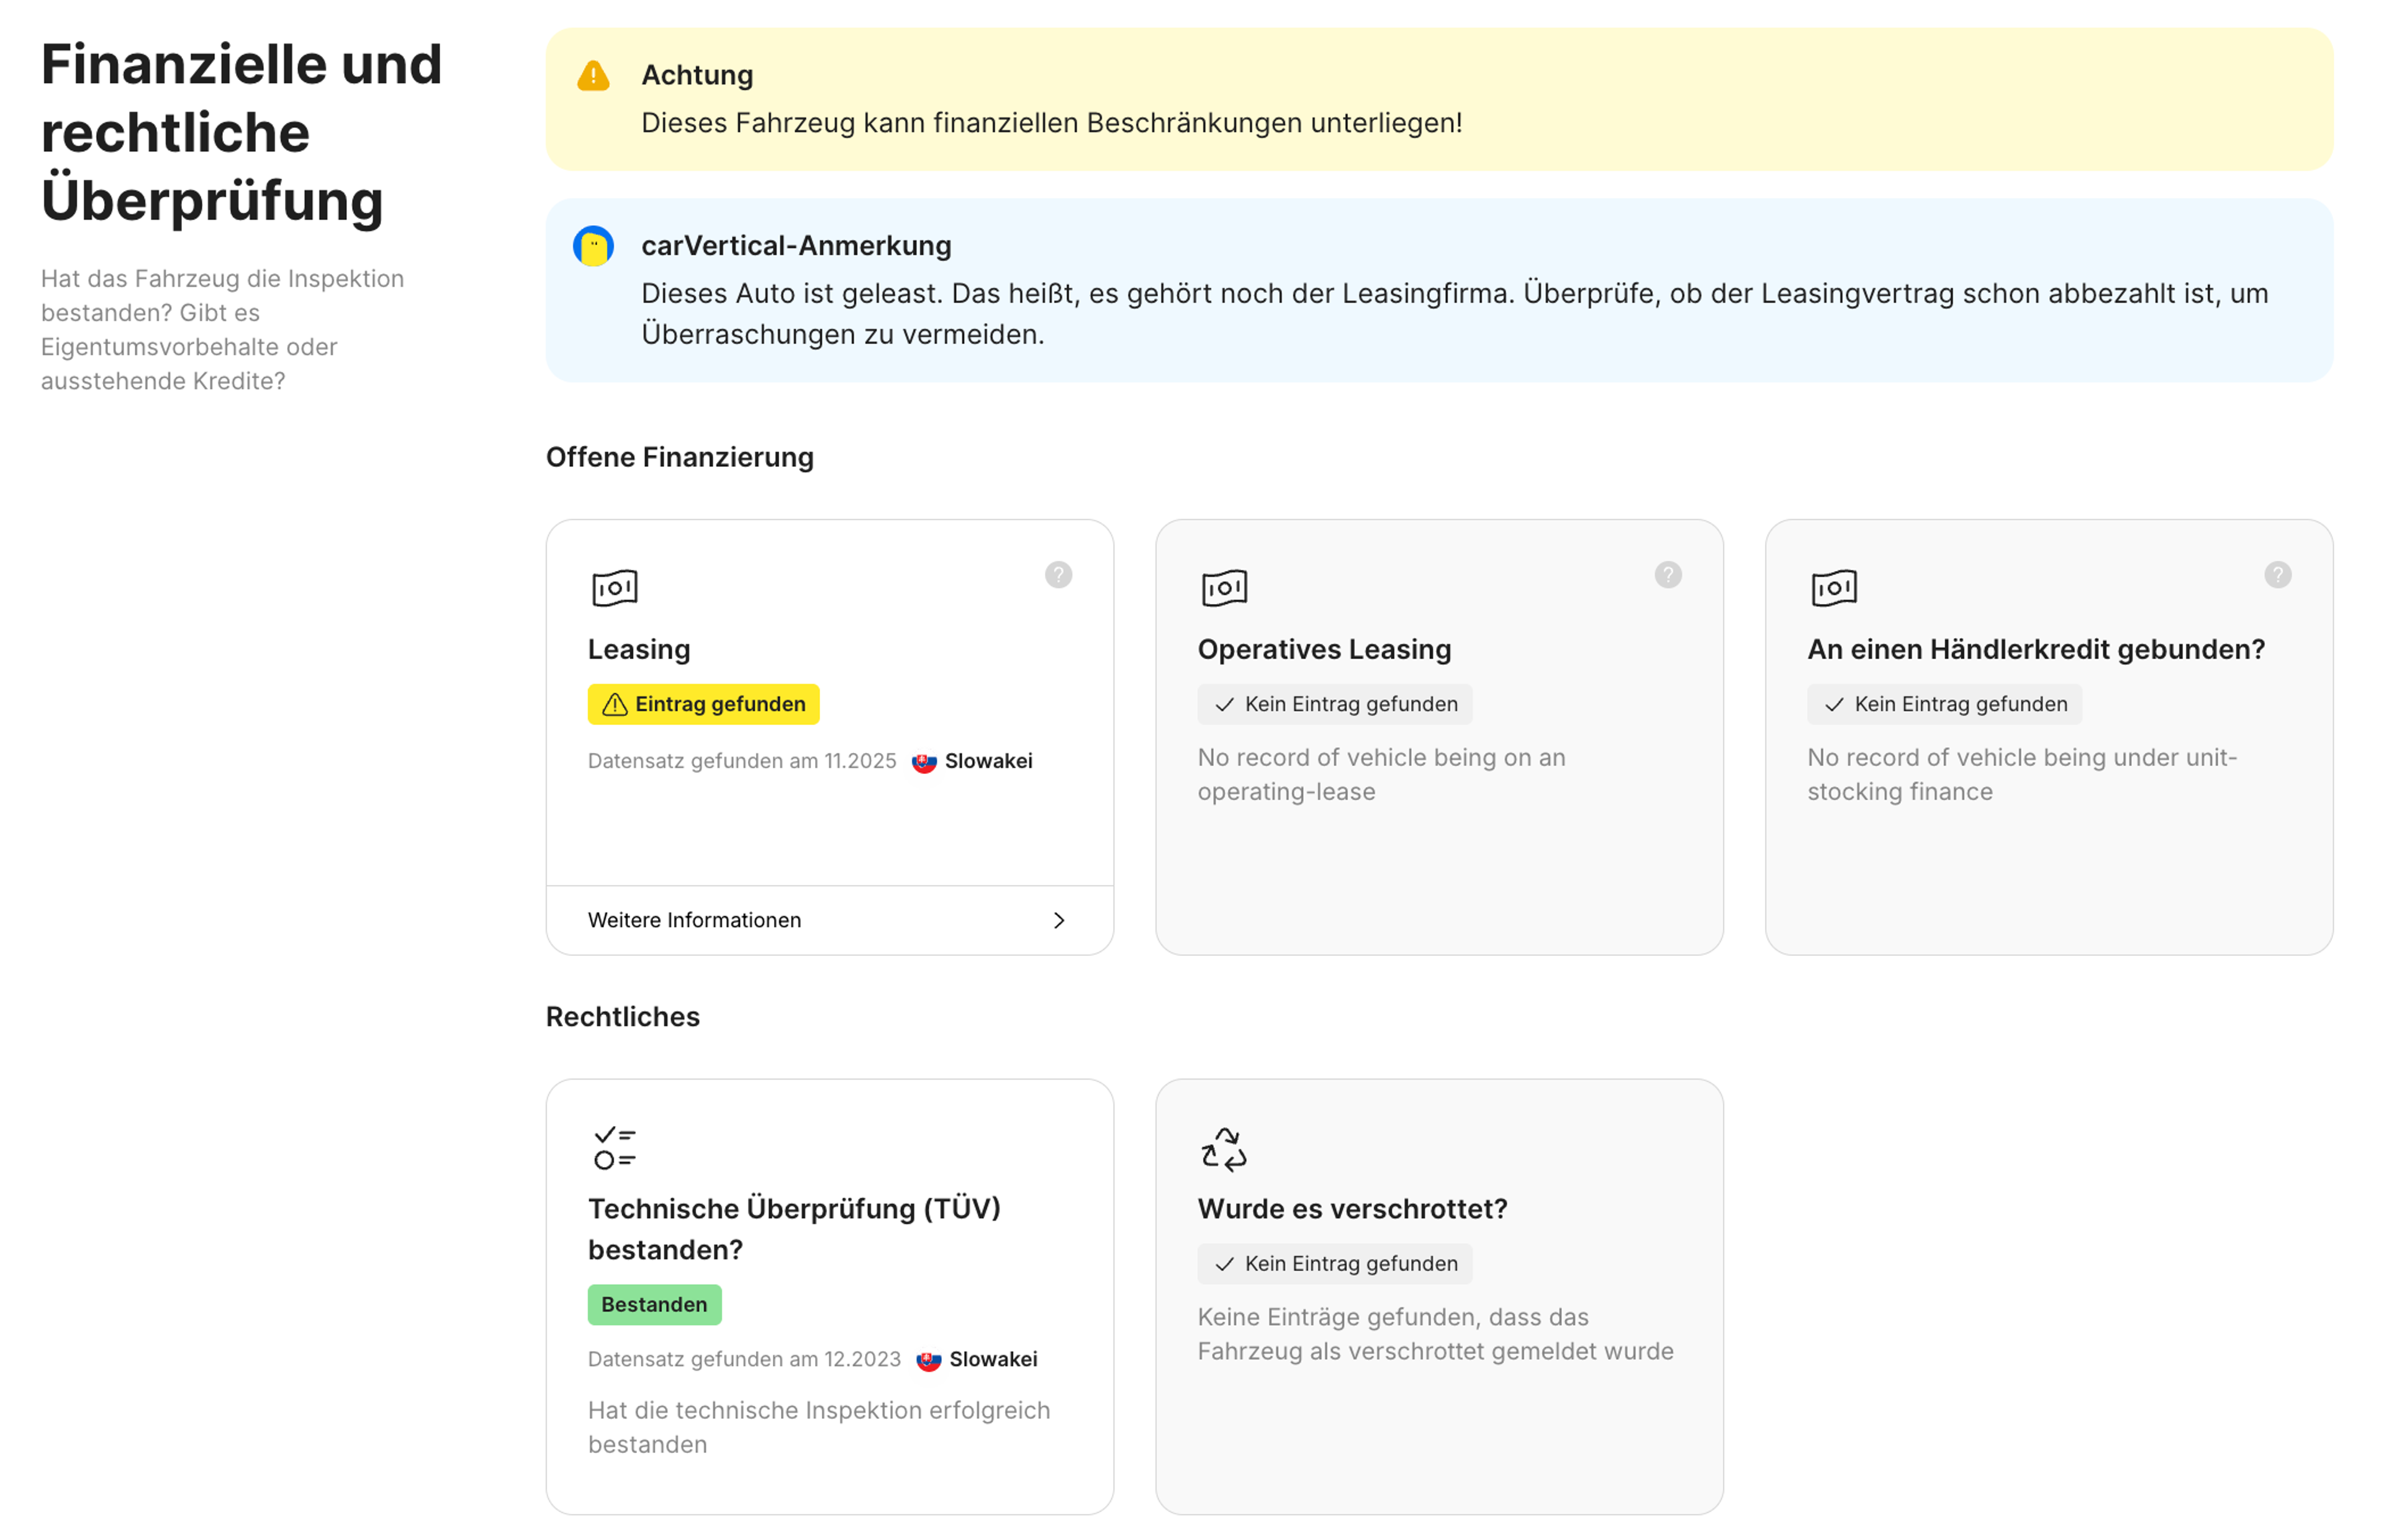The height and width of the screenshot is (1540, 2384).
Task: Click Datensatz gefunden am 12.2023 text
Action: tap(744, 1359)
